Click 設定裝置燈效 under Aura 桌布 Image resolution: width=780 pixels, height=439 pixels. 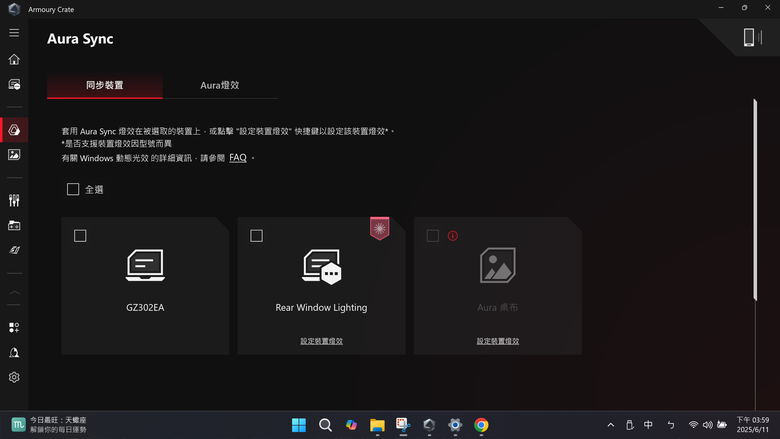(497, 341)
